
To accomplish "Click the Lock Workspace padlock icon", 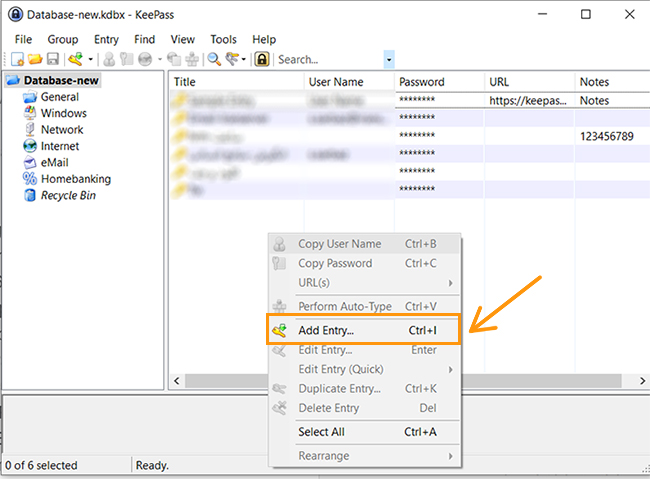I will point(262,59).
